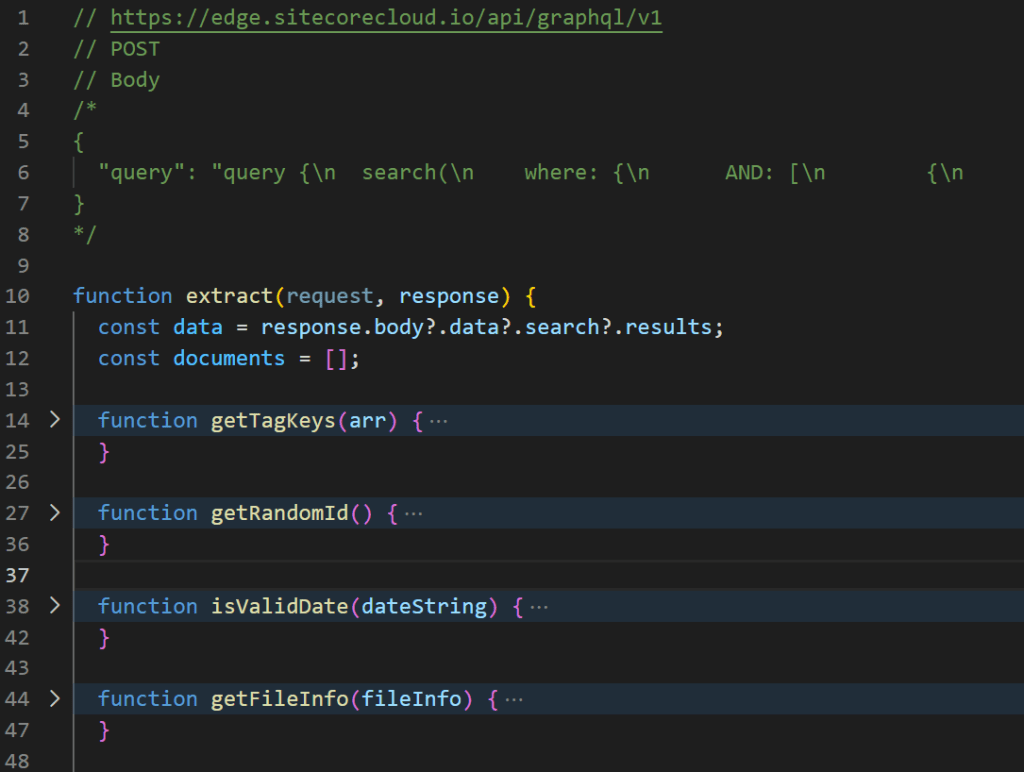Unfold getFileInfo using its gutter chevron

(55, 699)
